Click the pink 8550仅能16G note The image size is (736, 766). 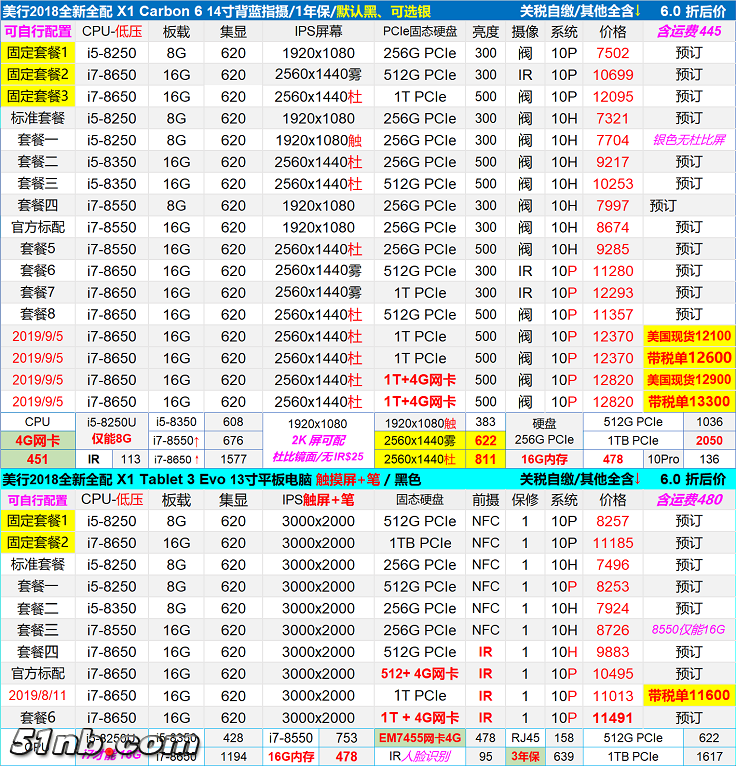pyautogui.click(x=688, y=630)
